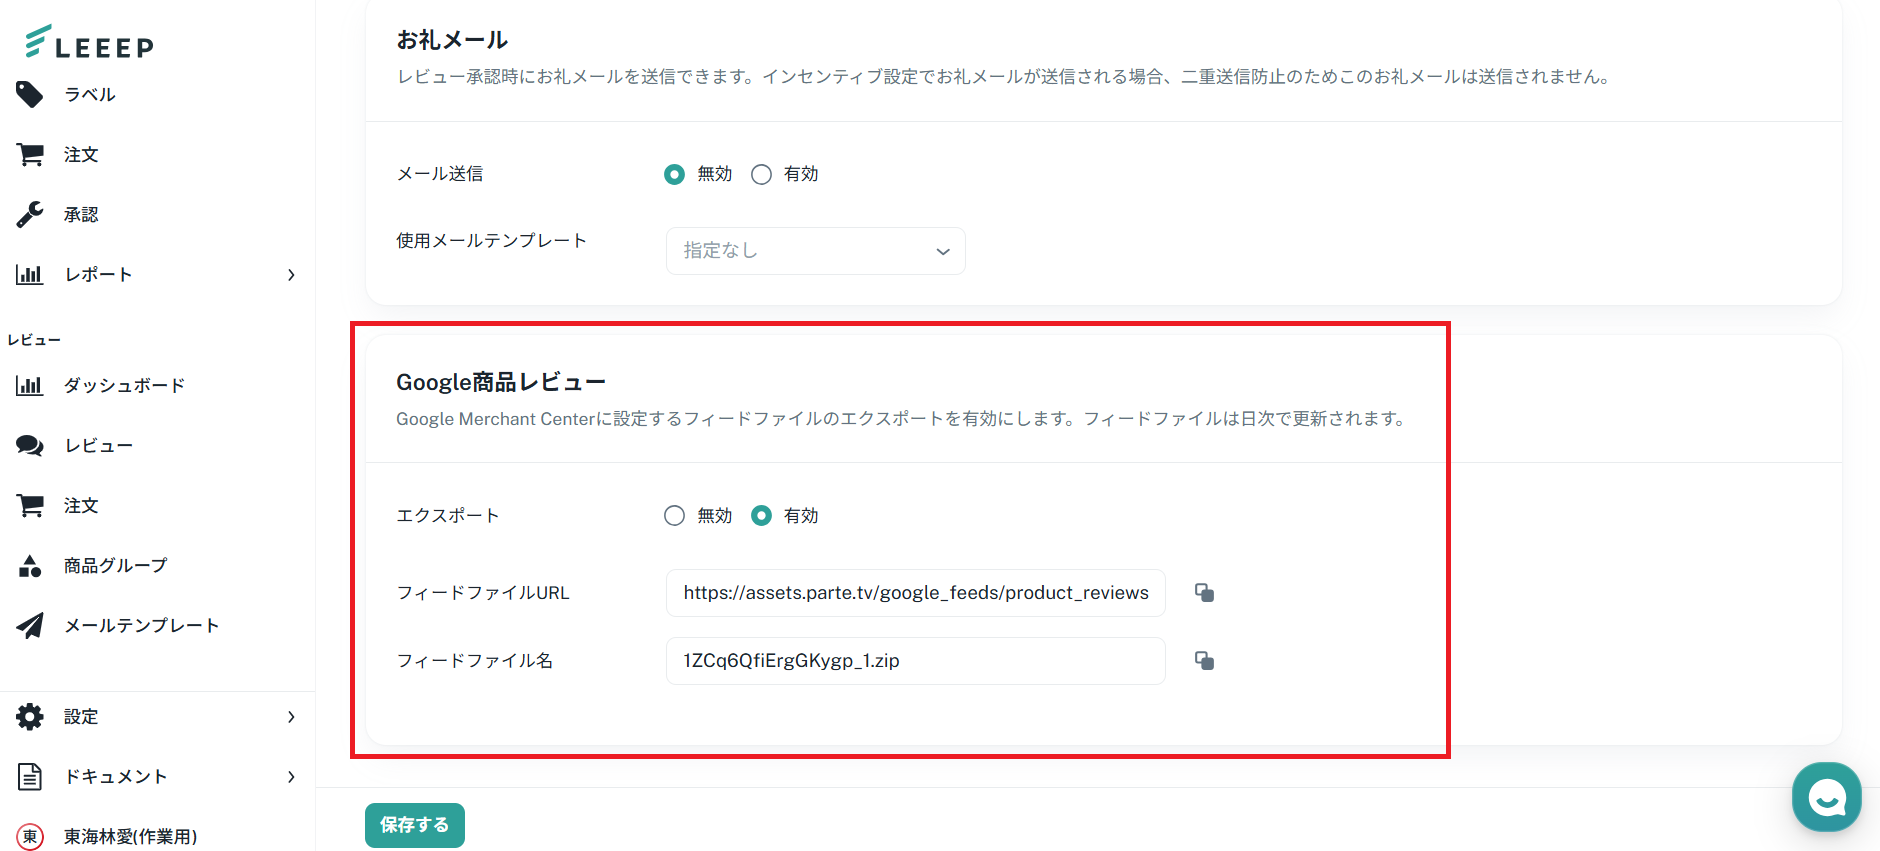Expand the 設定 submenu chevron

[291, 717]
